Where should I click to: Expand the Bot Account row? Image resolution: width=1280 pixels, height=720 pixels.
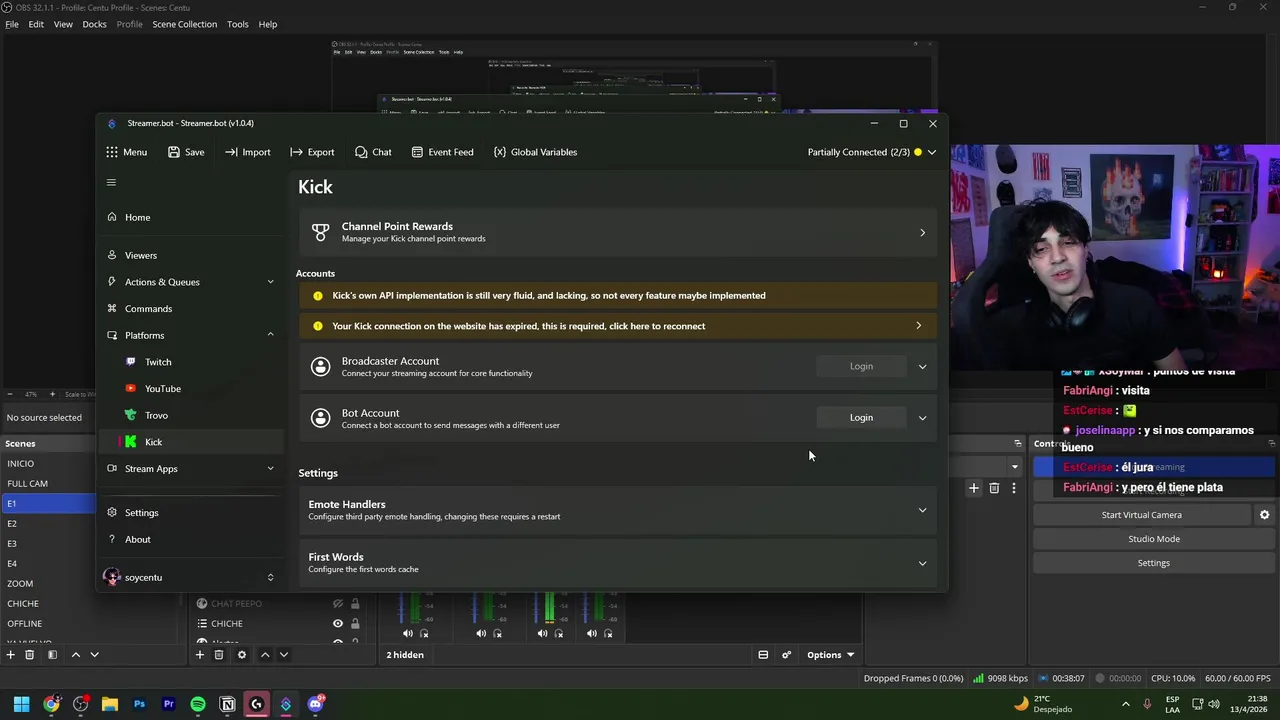tap(922, 418)
